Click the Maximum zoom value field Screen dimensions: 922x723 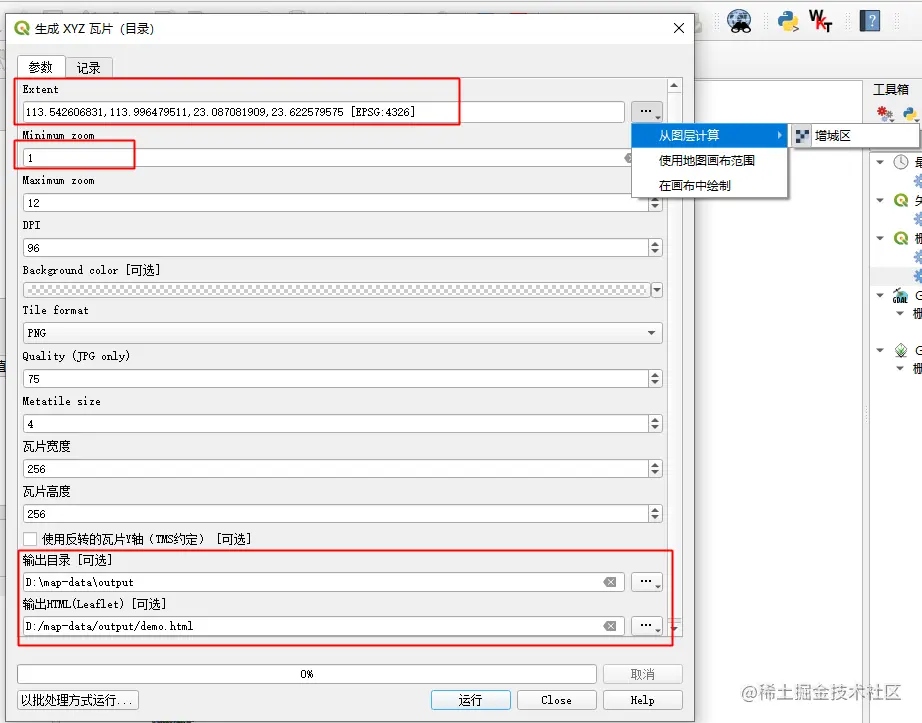[336, 203]
